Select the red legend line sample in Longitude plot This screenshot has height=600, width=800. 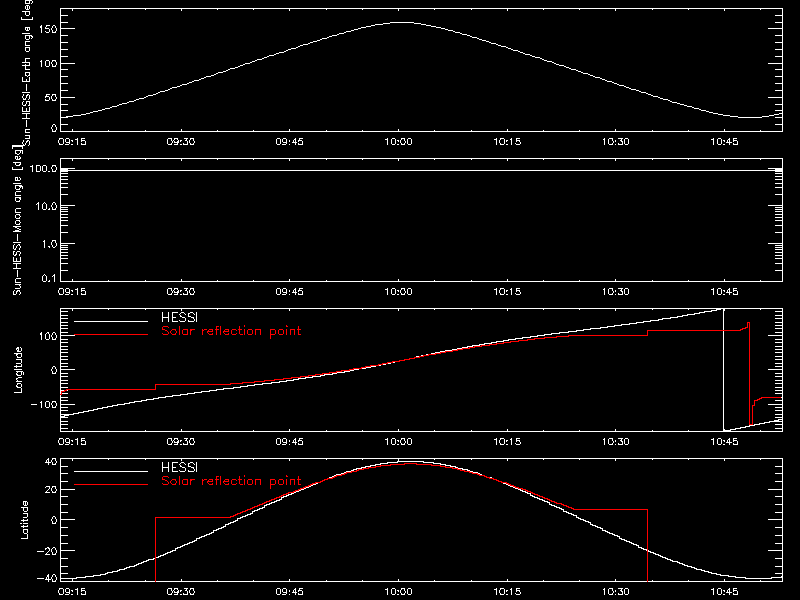[x=111, y=335]
